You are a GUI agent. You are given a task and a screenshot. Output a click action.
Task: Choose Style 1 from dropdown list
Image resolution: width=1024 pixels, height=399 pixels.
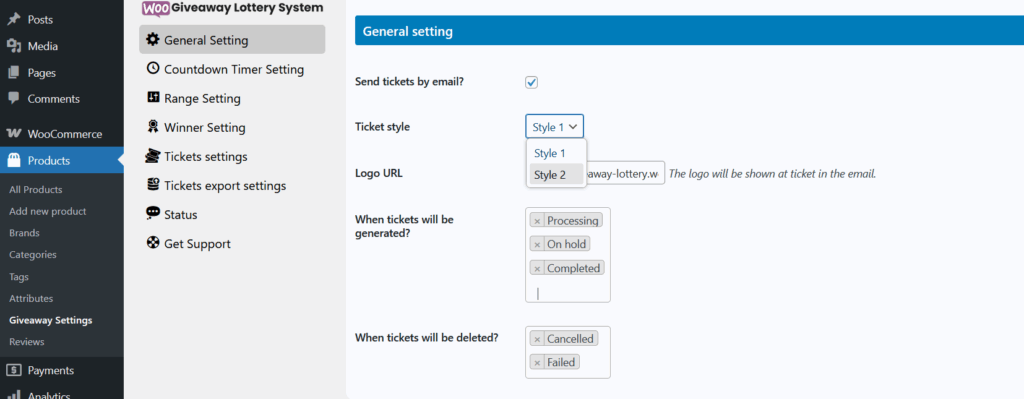(556, 153)
